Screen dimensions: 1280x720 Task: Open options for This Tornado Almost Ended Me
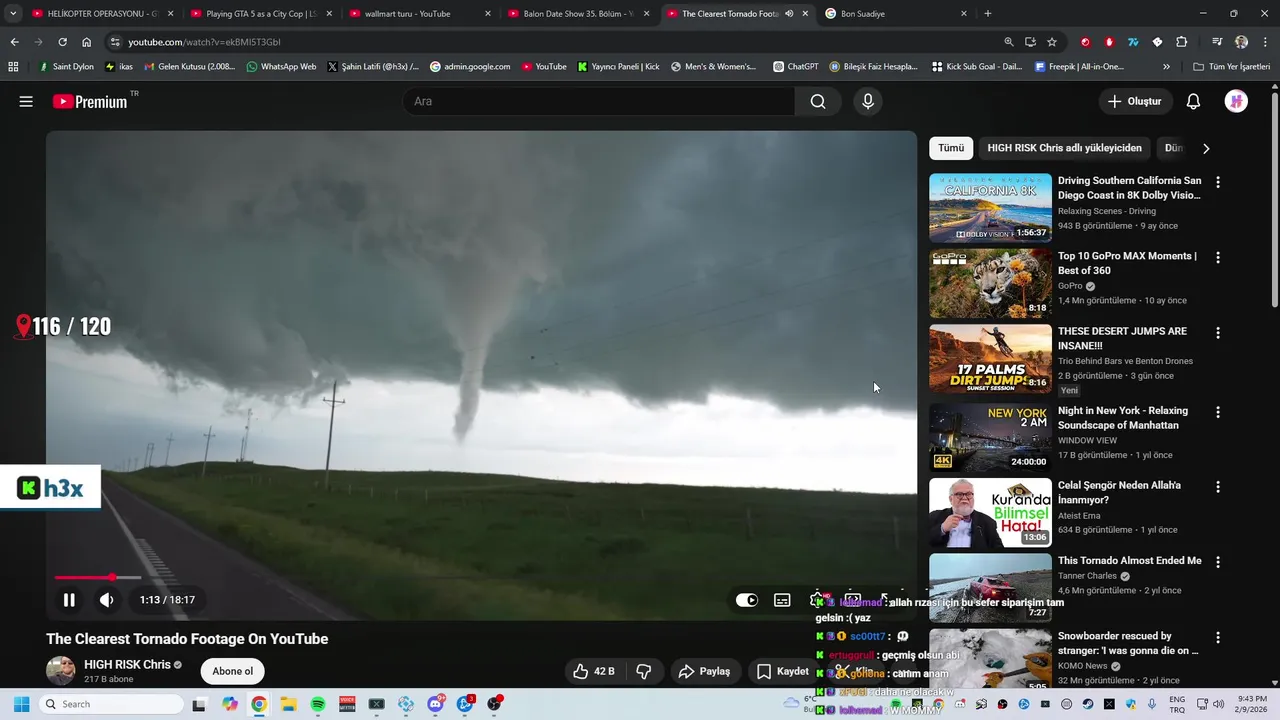coord(1218,562)
